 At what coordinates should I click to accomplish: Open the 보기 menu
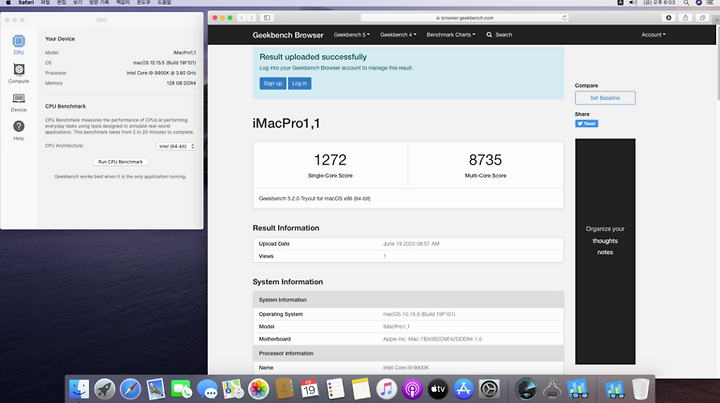(78, 3)
